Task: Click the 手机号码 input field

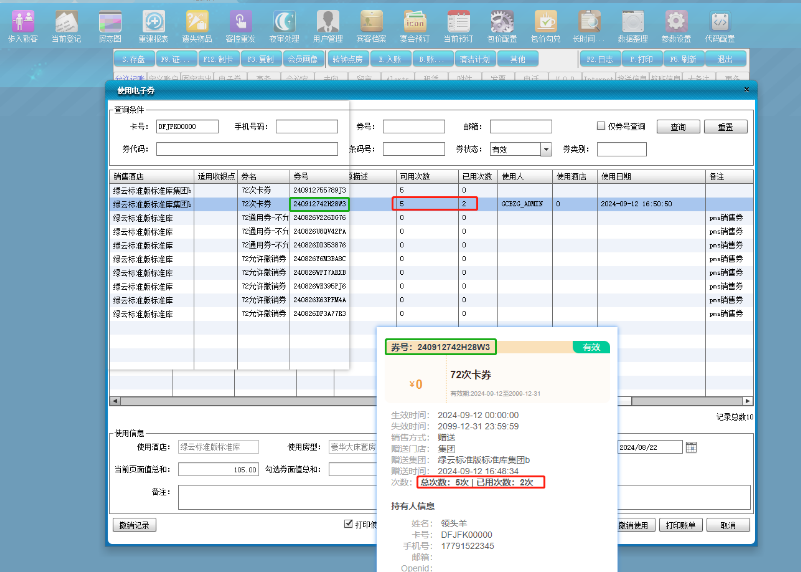Action: (307, 126)
